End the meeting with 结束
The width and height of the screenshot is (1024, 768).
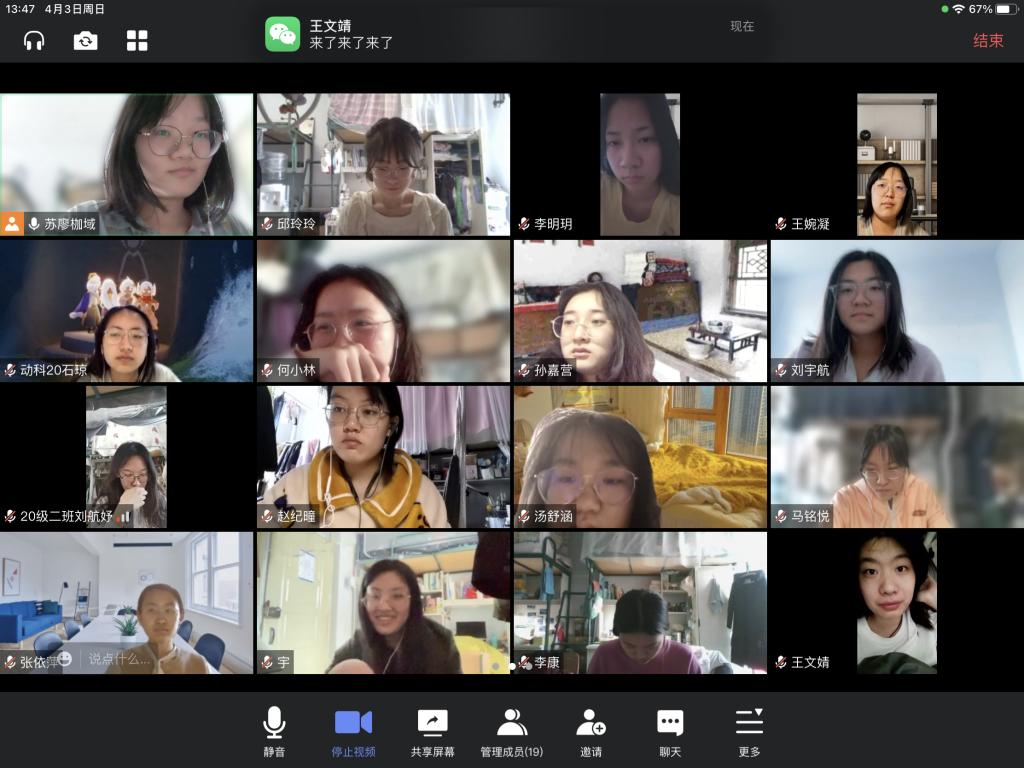click(988, 41)
